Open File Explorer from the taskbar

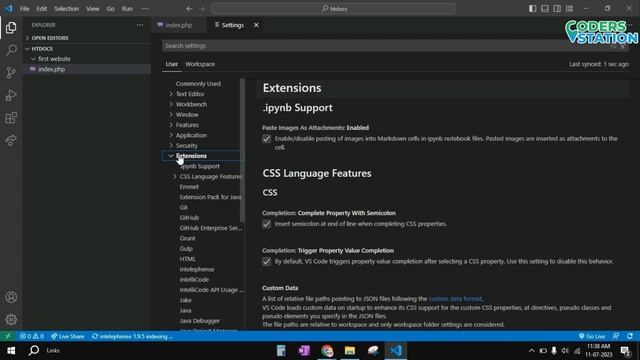click(x=350, y=351)
